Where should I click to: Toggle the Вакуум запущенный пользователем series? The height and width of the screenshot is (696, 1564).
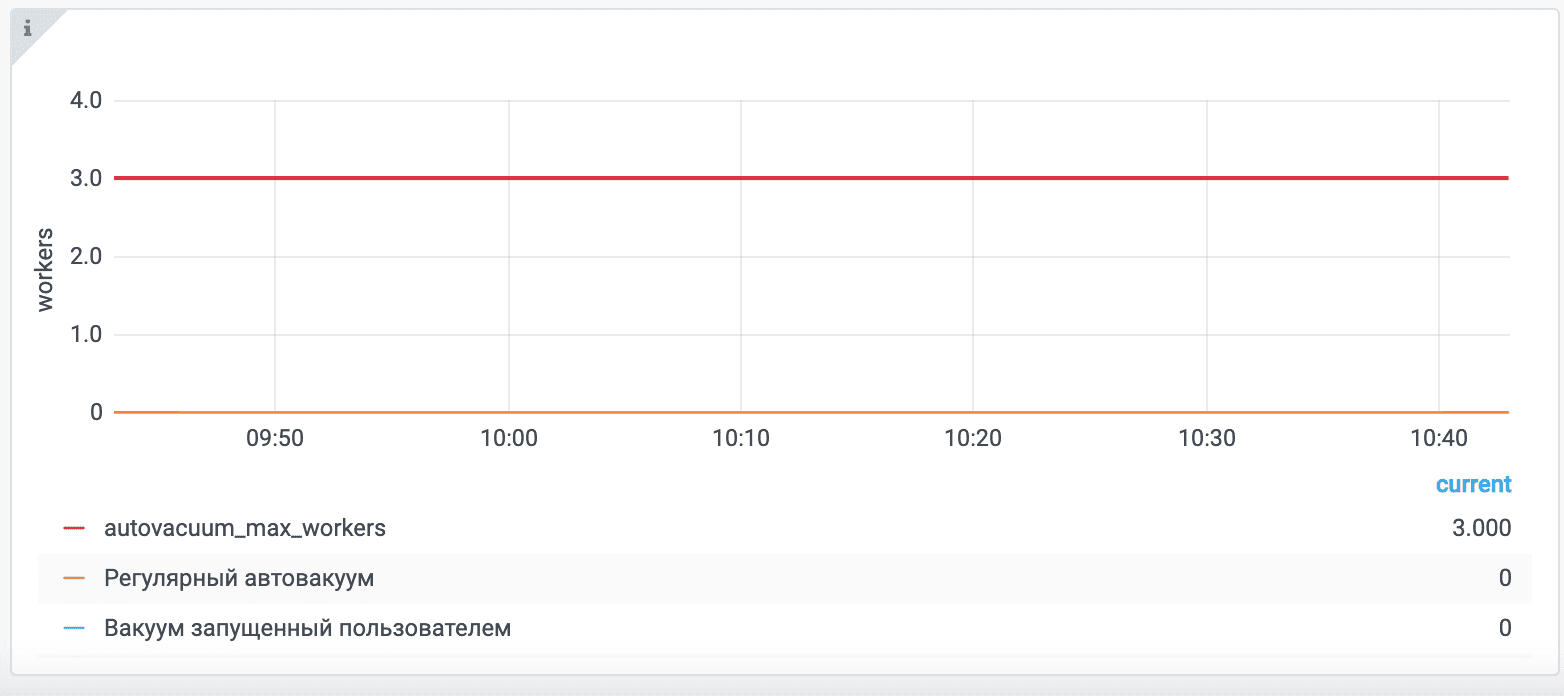pyautogui.click(x=307, y=629)
